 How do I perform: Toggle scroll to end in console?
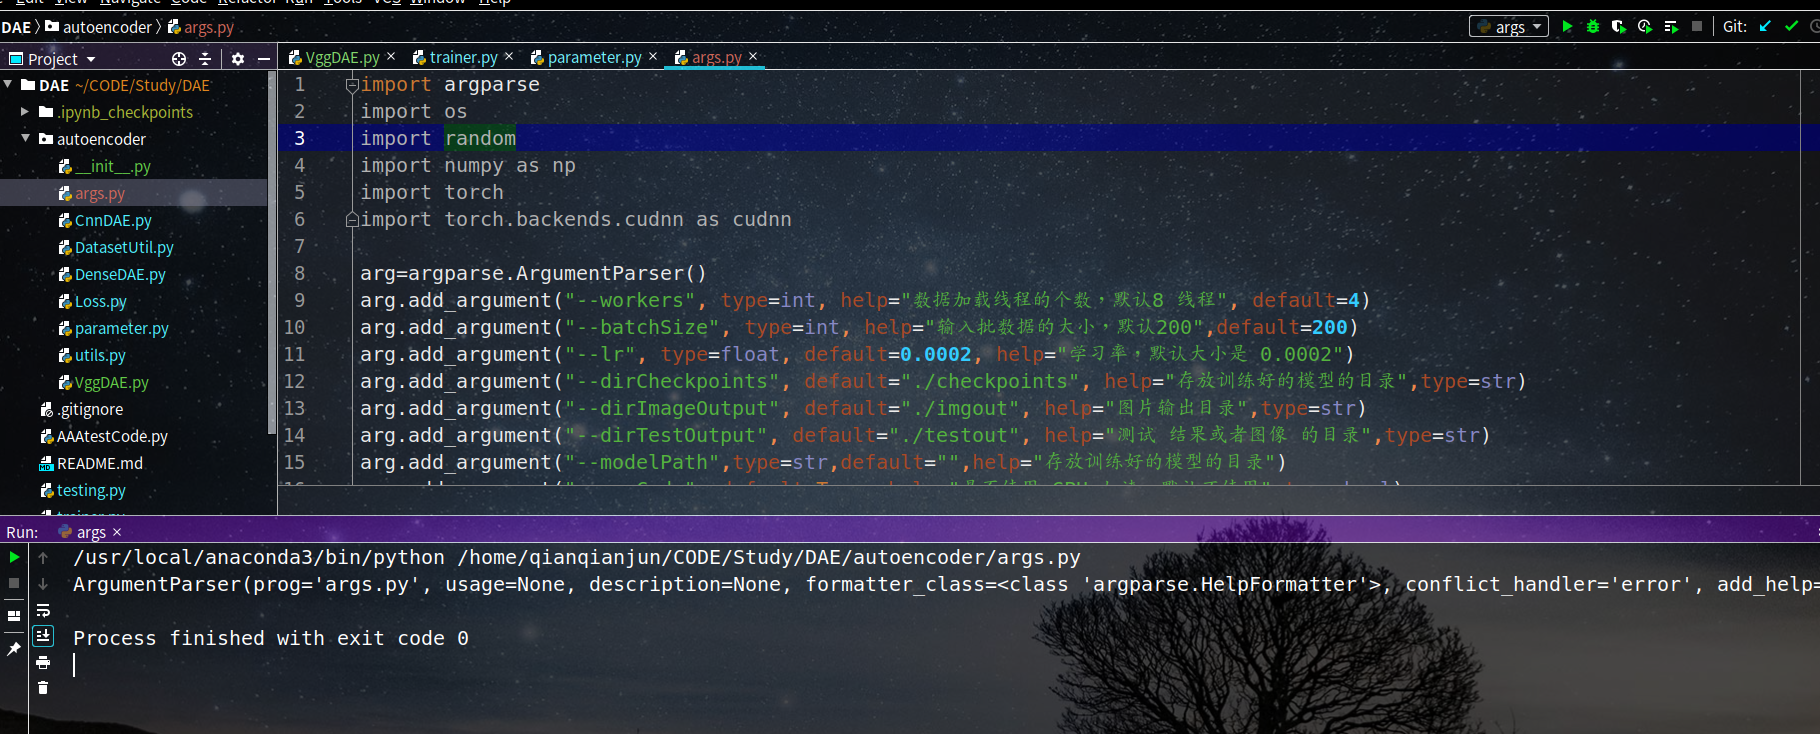click(43, 636)
